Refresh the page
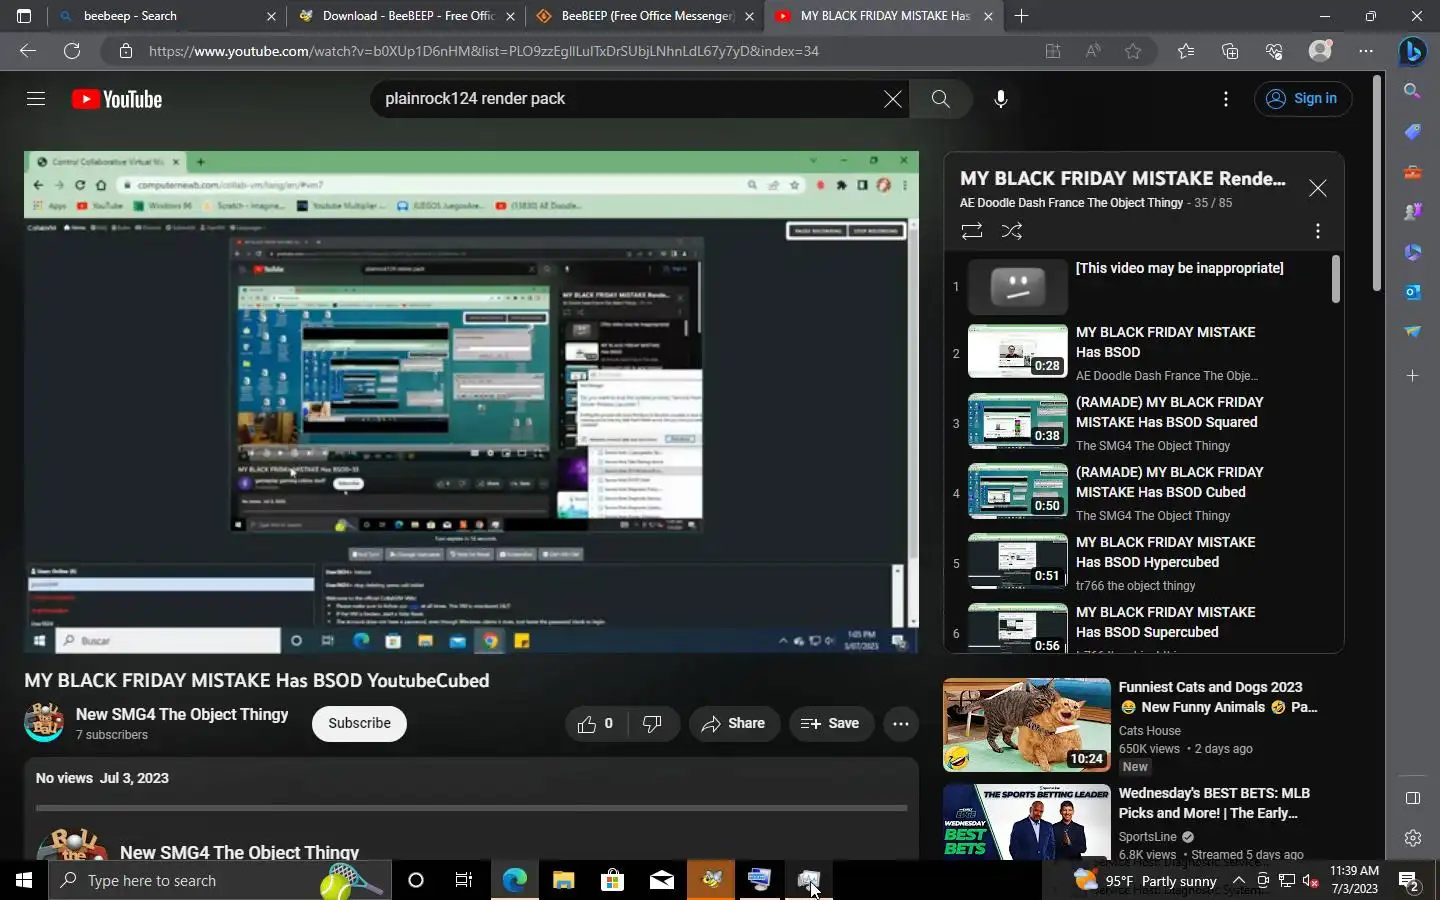This screenshot has width=1440, height=900. coord(72,51)
